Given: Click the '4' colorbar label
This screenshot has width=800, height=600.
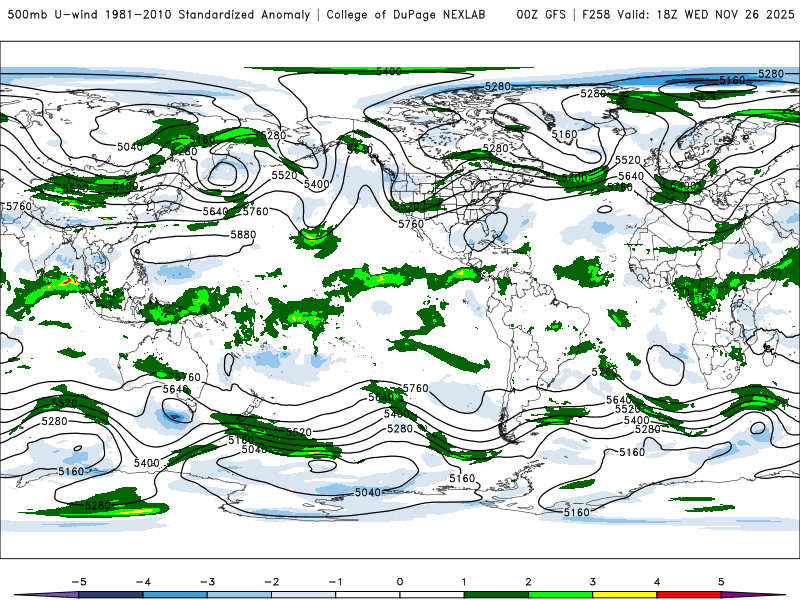Looking at the screenshot, I should 657,582.
